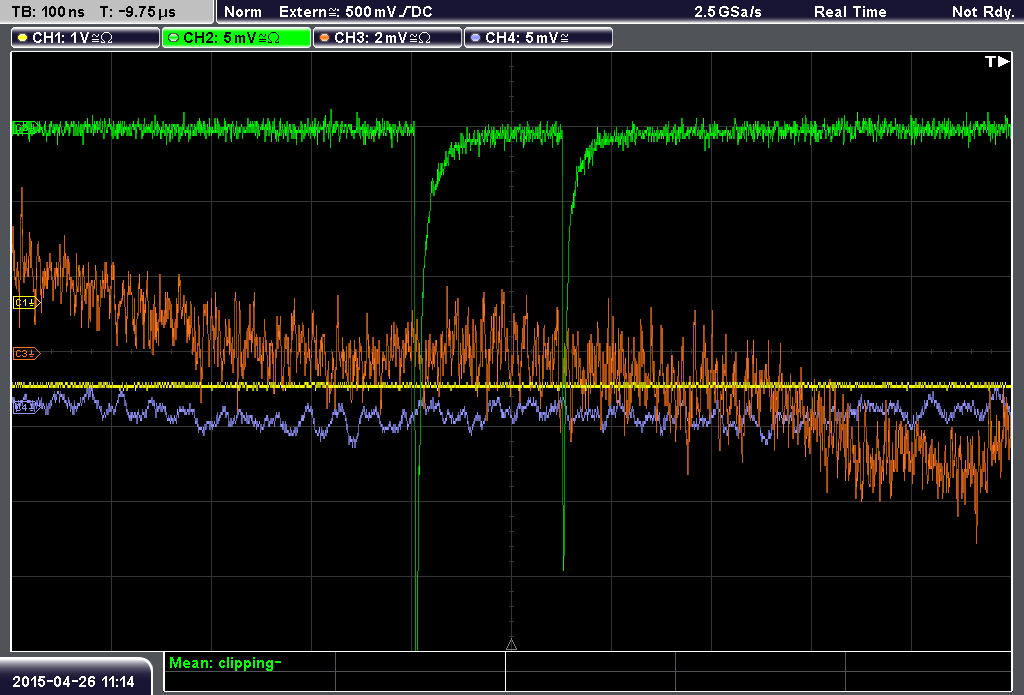Click the Extern 500 mV DC trigger source readout
The width and height of the screenshot is (1024, 695).
point(355,12)
